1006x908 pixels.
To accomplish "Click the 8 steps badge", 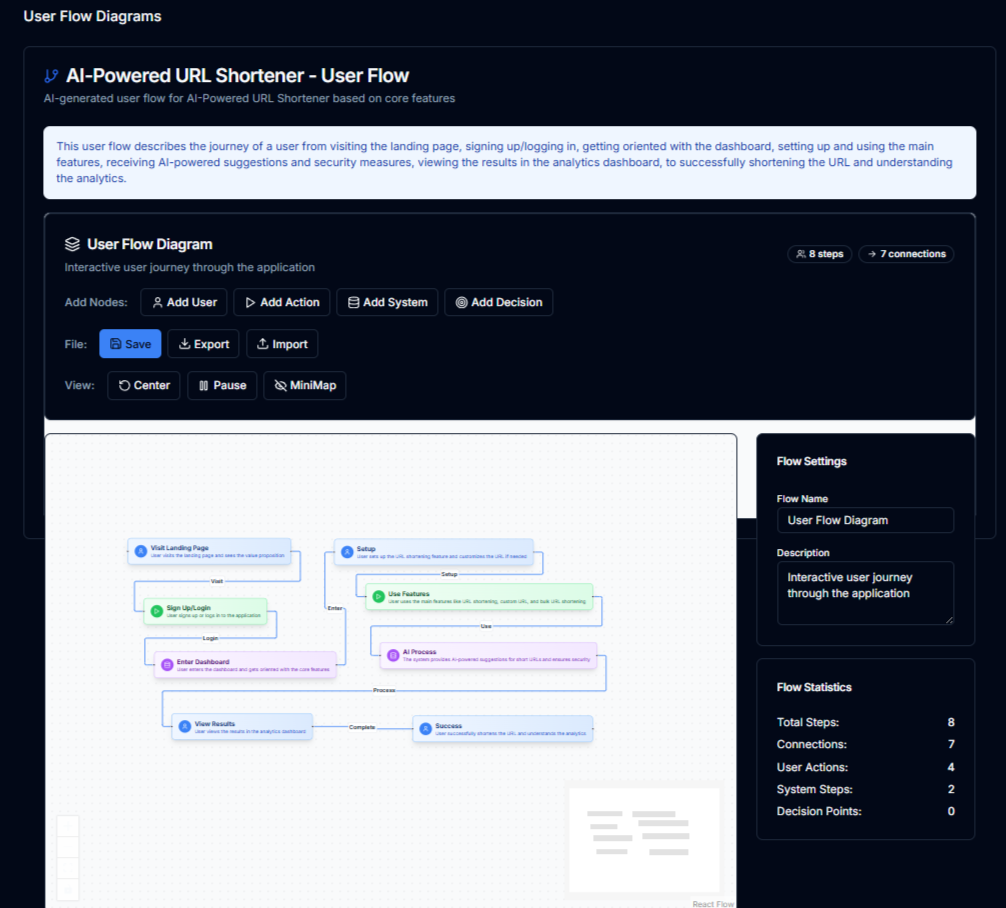I will click(x=819, y=254).
